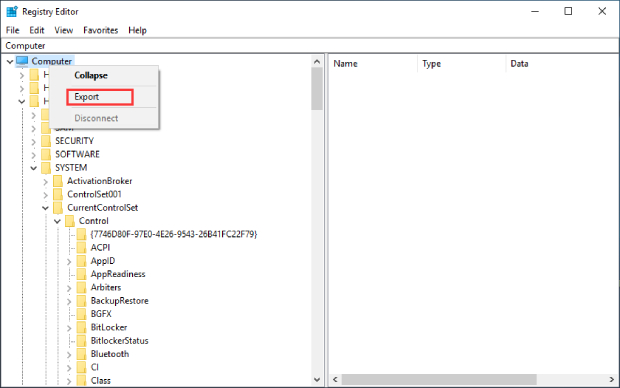Click the BGFX folder icon
This screenshot has width=620, height=388.
coord(81,314)
